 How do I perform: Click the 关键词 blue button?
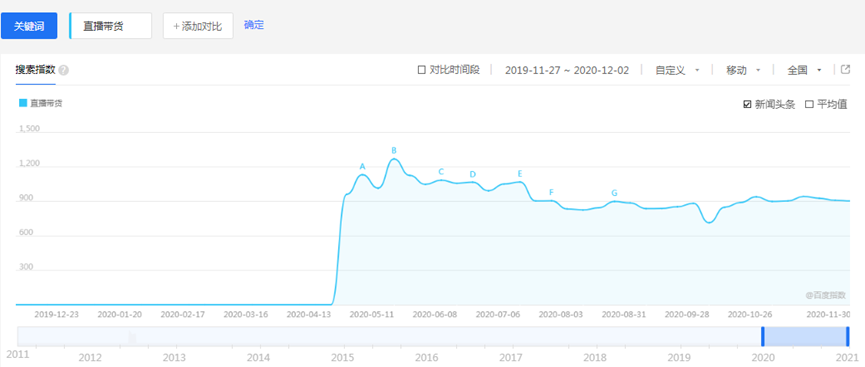click(x=29, y=26)
